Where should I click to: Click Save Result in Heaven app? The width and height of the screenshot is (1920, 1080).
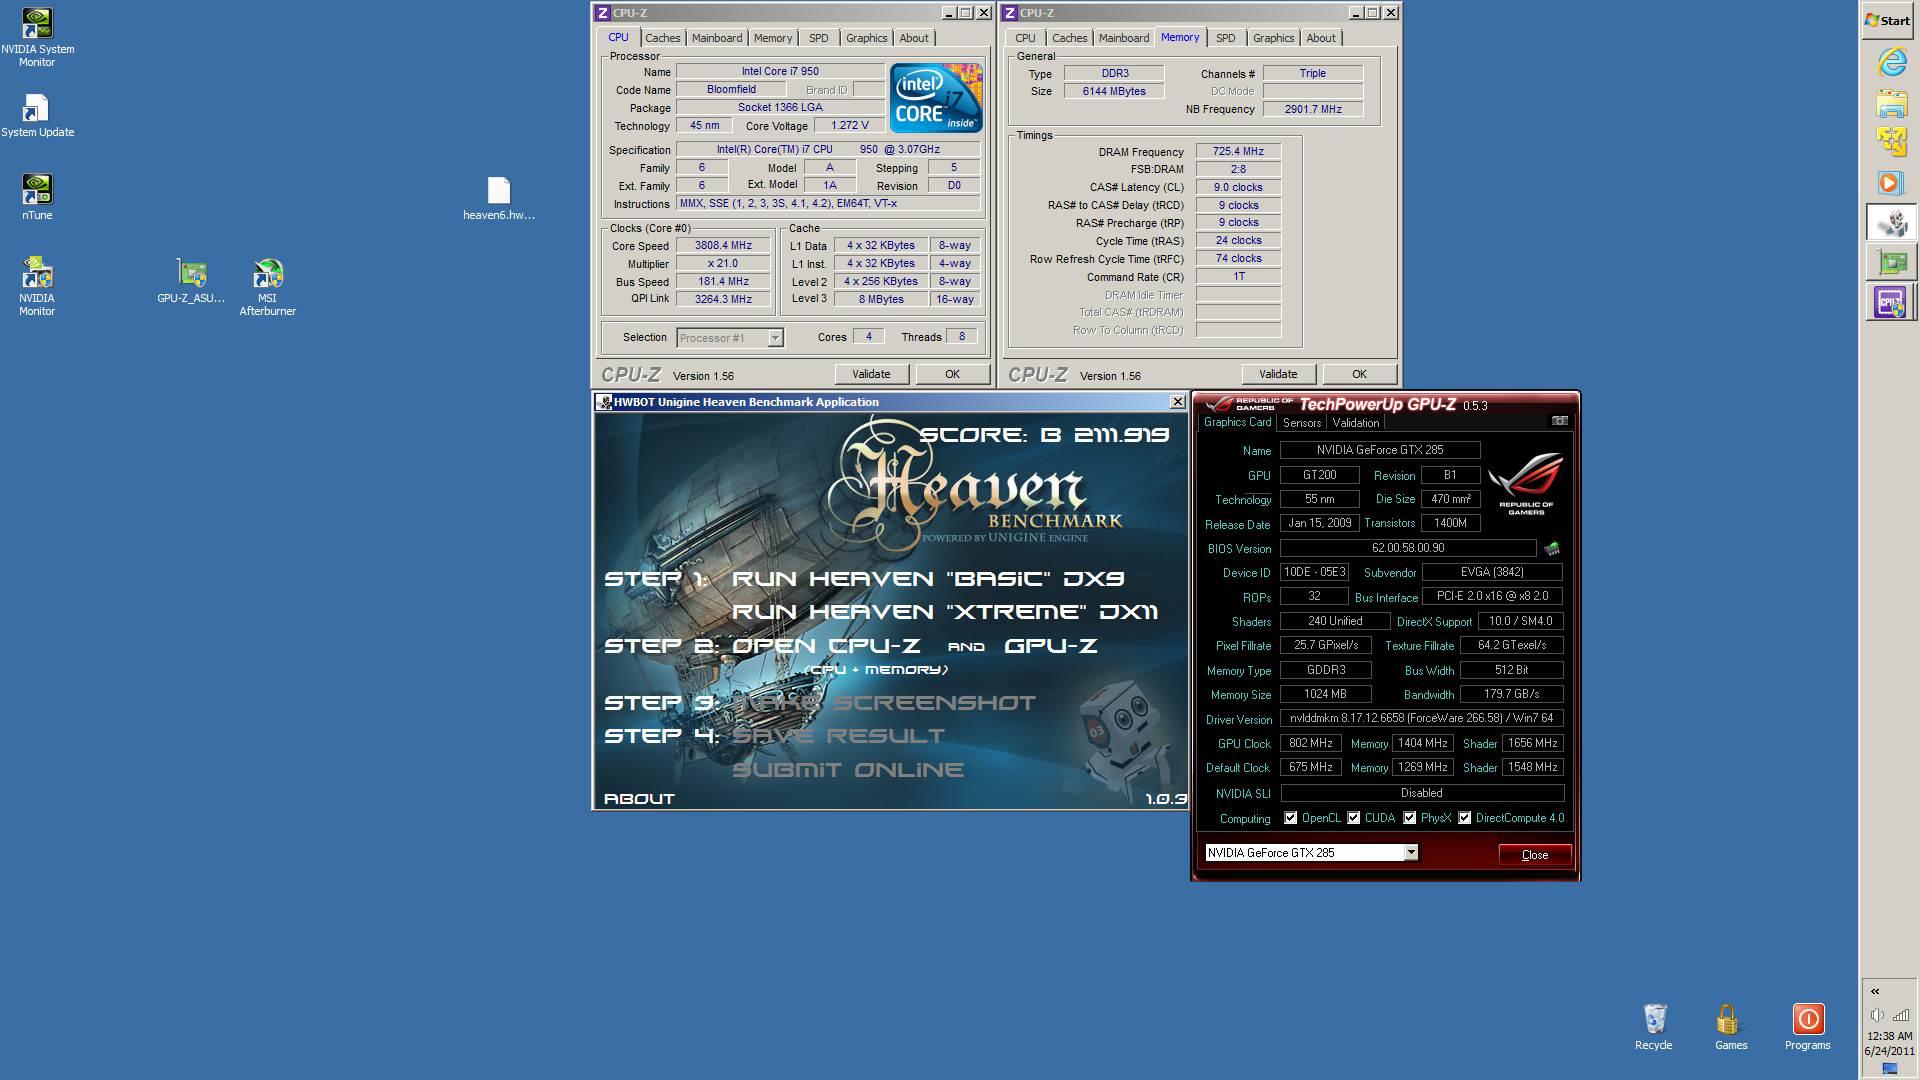pos(839,736)
